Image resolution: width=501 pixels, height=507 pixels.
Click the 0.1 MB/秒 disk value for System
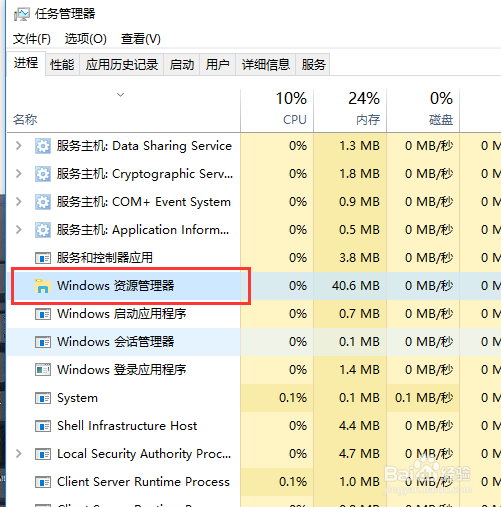coord(424,398)
